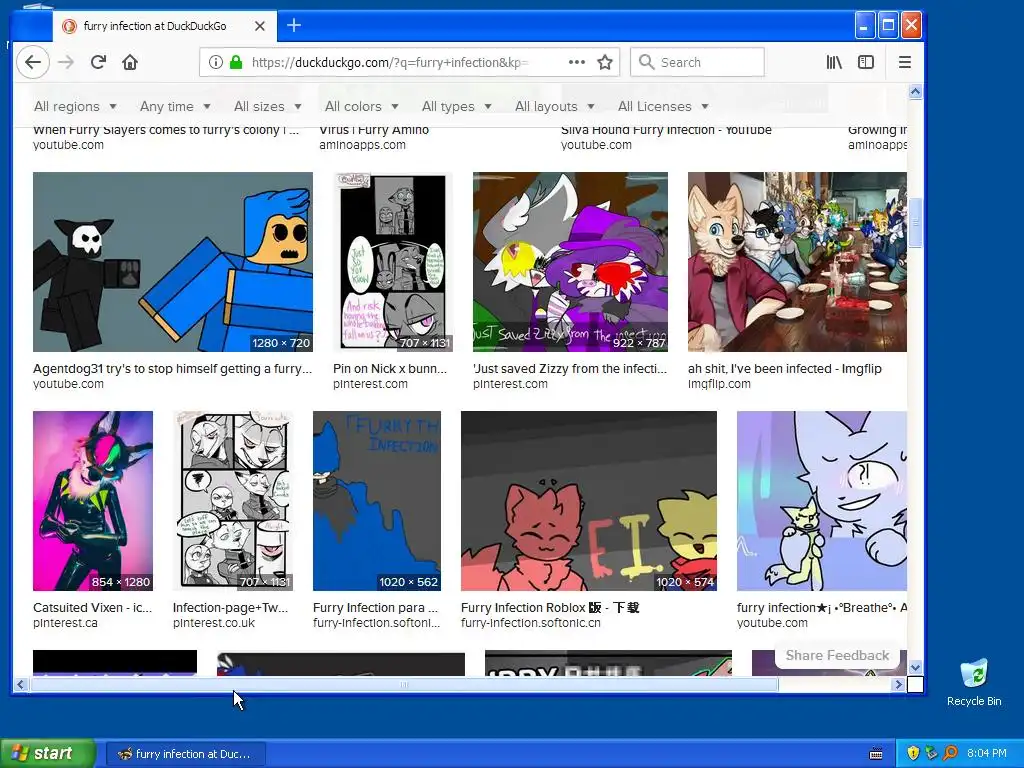Click the pinterest.co.uk source text
Screen dimensions: 1024x768
(x=214, y=623)
